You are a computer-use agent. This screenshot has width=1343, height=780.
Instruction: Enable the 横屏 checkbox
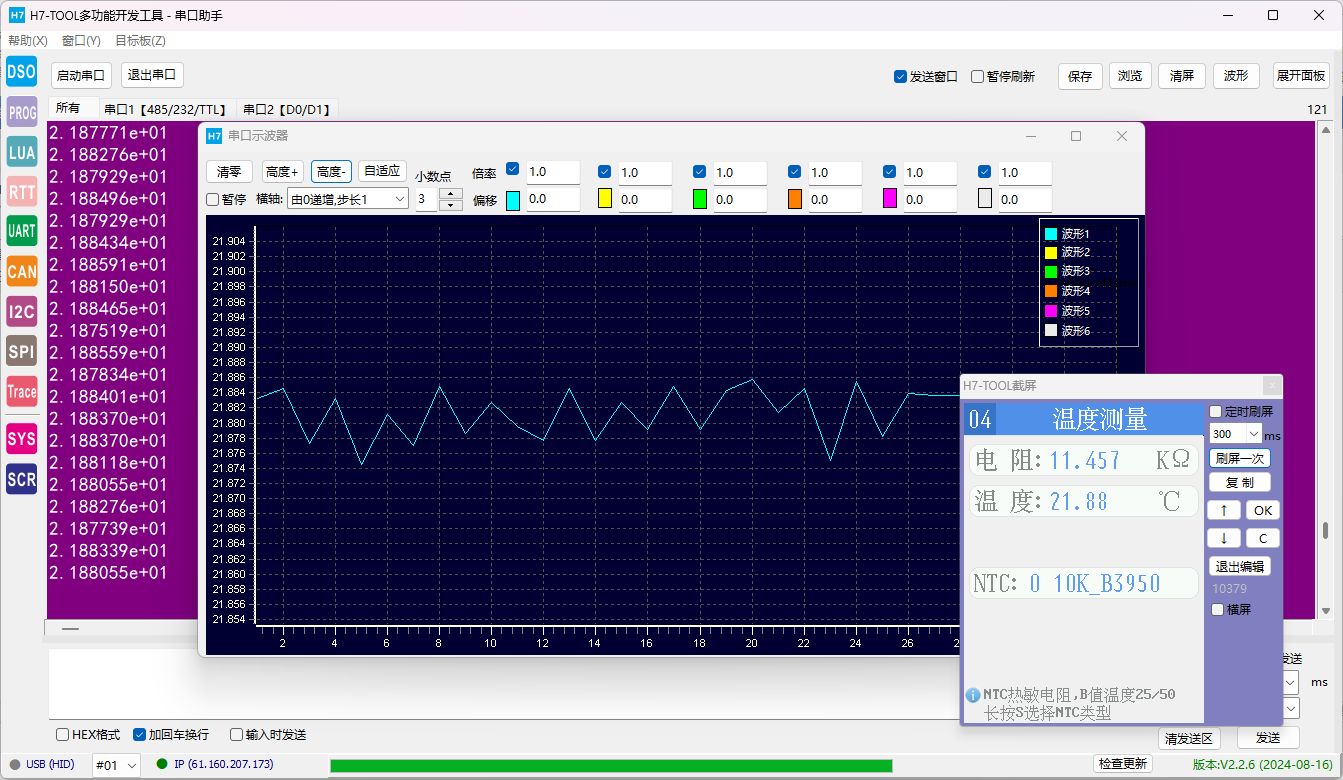click(x=1217, y=609)
